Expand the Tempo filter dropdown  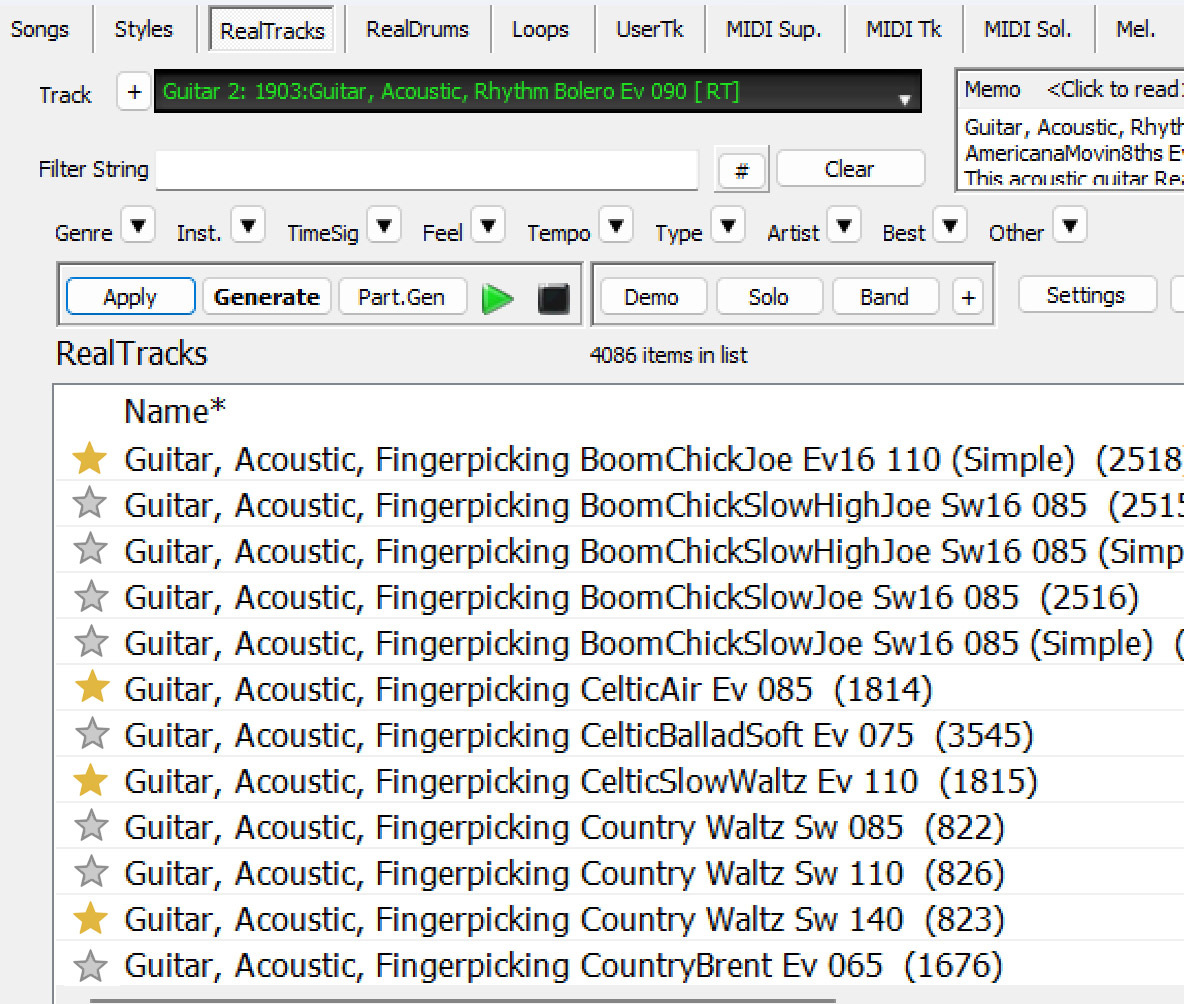tap(616, 225)
